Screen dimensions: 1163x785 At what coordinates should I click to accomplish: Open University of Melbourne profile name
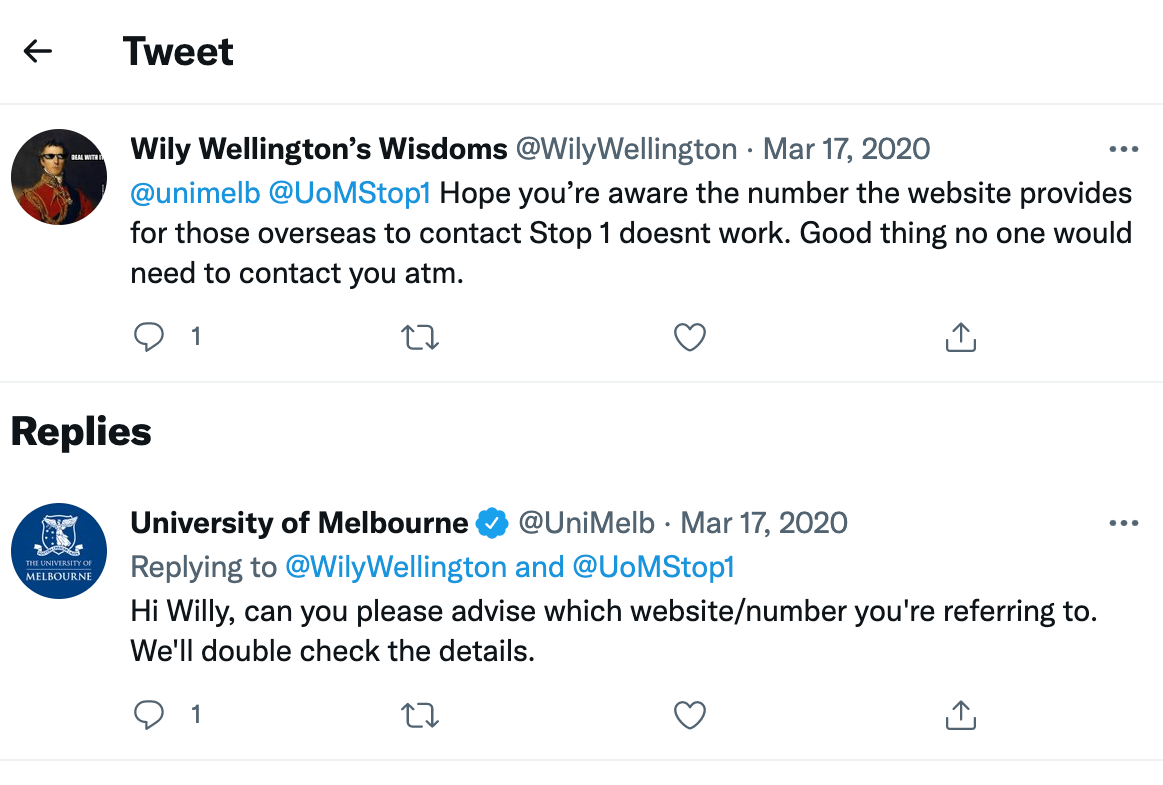tap(299, 523)
